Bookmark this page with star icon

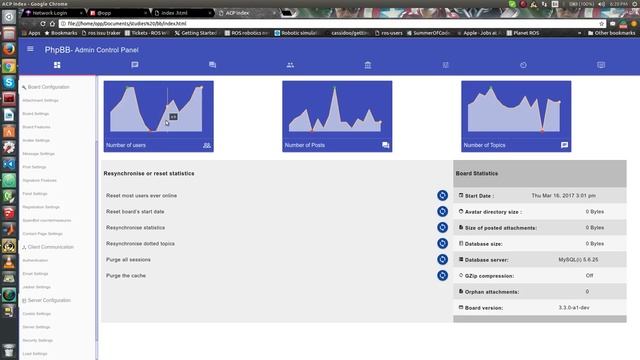pyautogui.click(x=601, y=24)
